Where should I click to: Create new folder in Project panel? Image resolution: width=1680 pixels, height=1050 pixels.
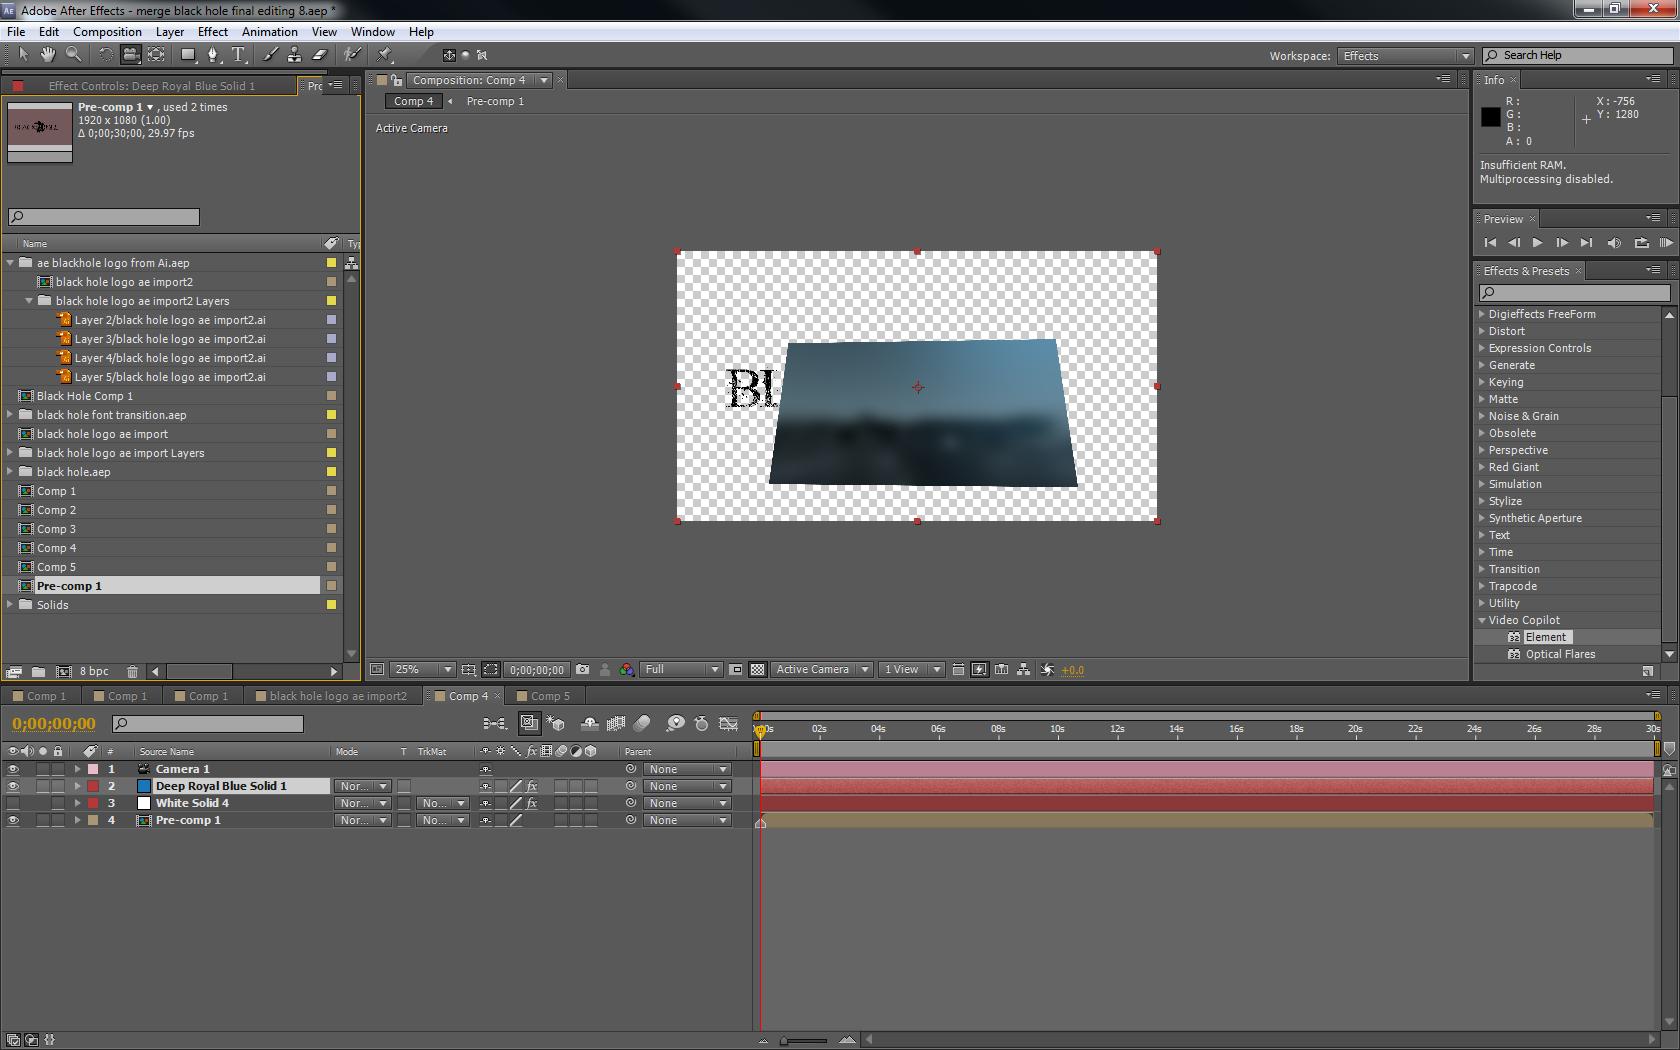pos(38,672)
